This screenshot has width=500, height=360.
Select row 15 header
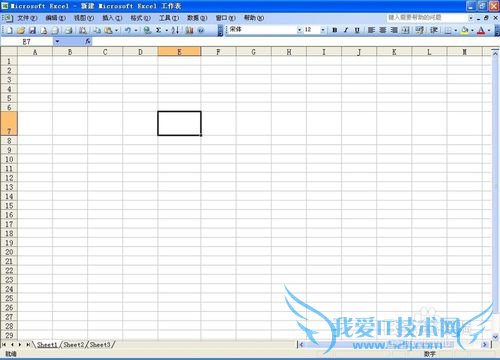9,206
